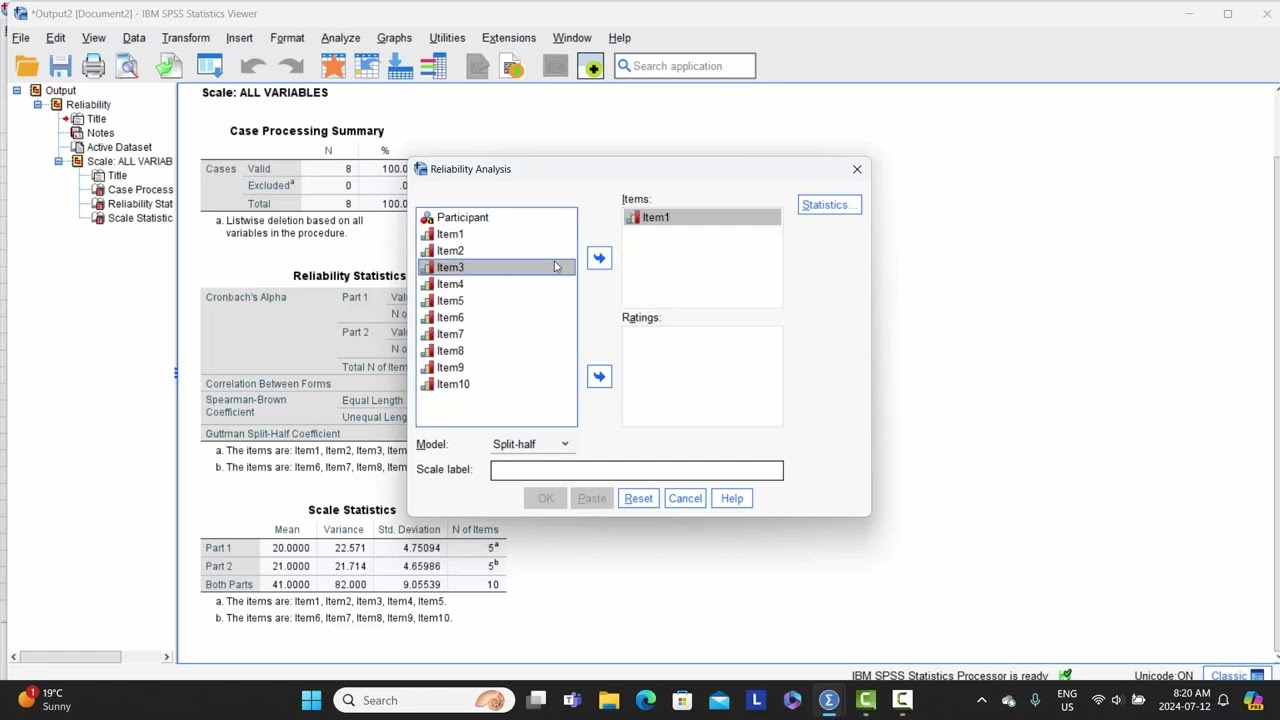Click the Go to Case toolbar icon
The image size is (1280, 720).
pos(367,66)
